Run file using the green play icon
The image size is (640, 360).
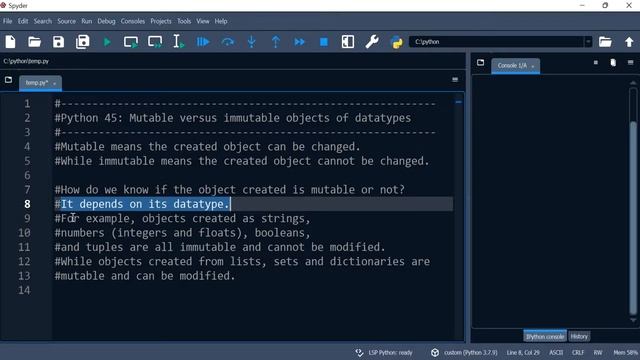click(107, 42)
